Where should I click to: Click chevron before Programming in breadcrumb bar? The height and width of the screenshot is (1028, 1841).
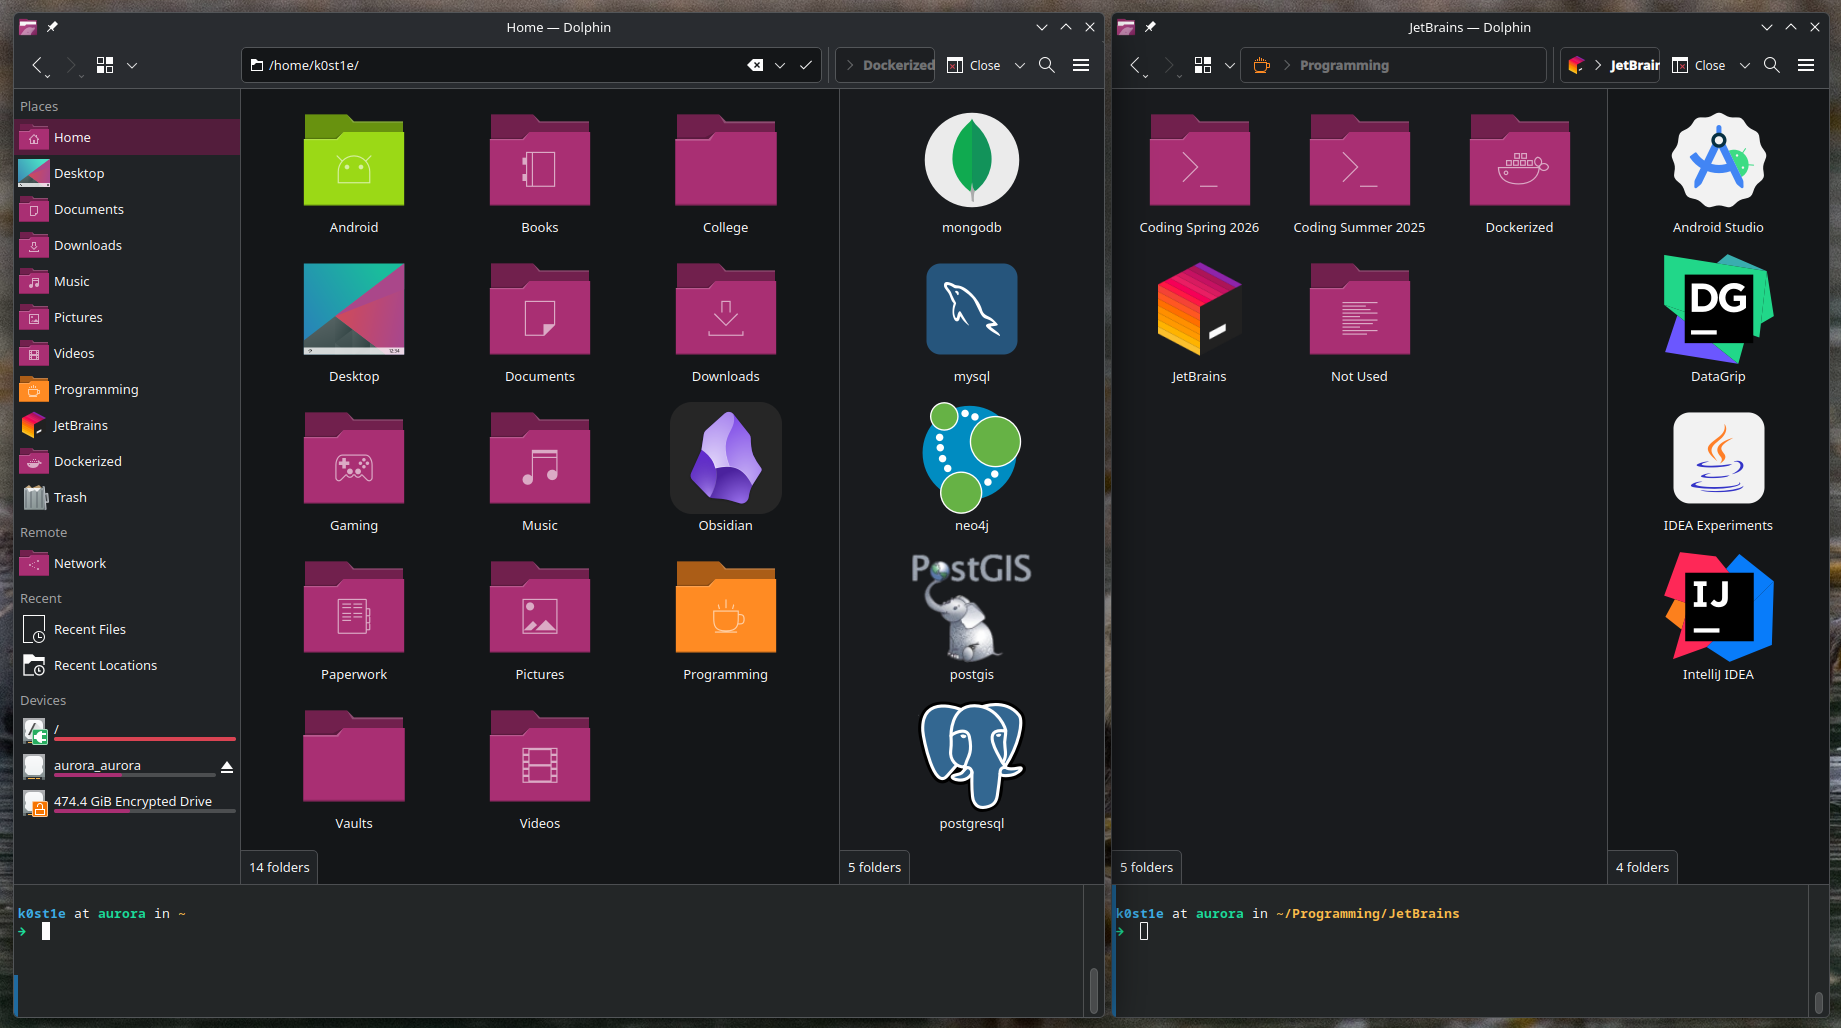pyautogui.click(x=1287, y=65)
